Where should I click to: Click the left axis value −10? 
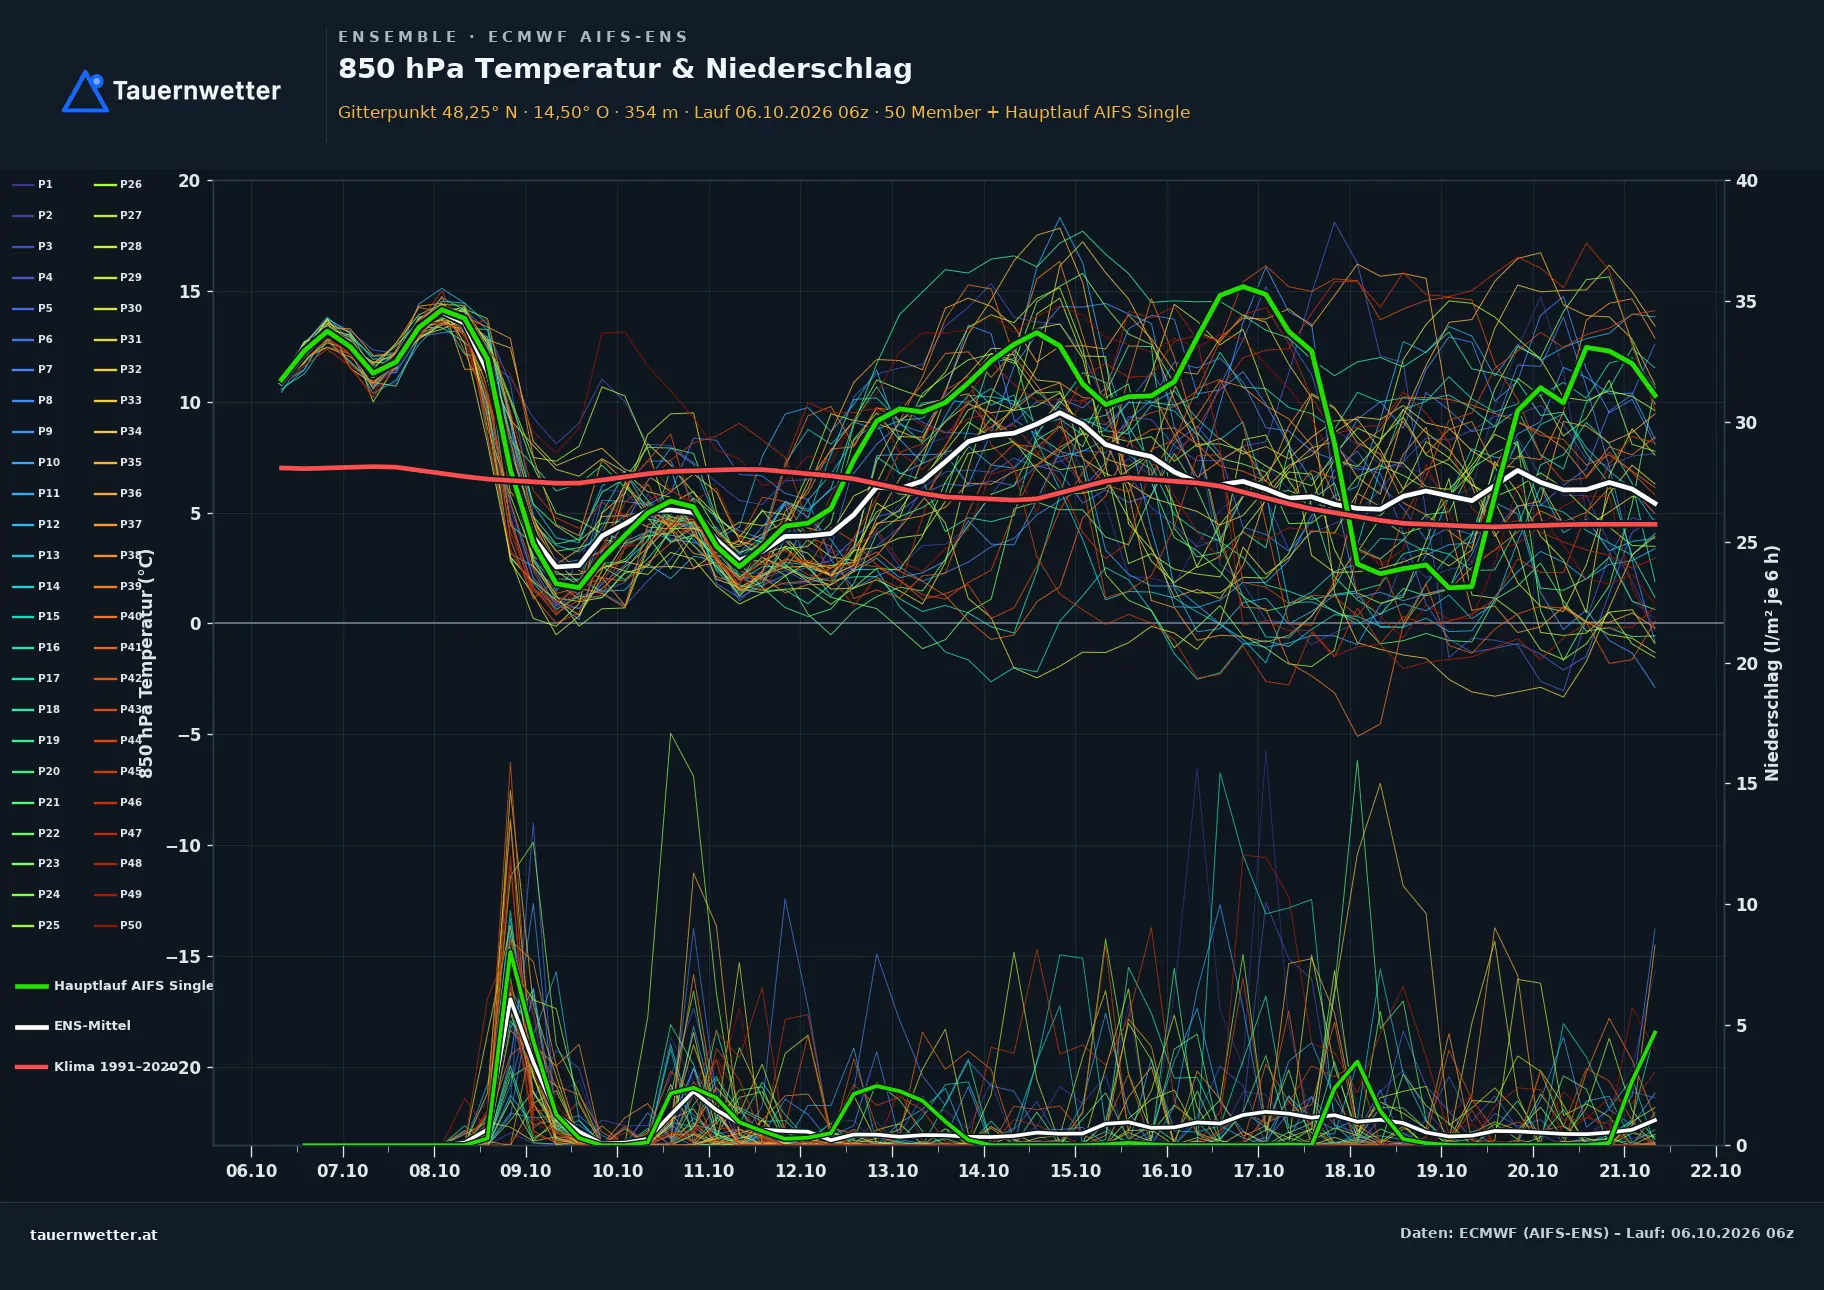point(183,846)
